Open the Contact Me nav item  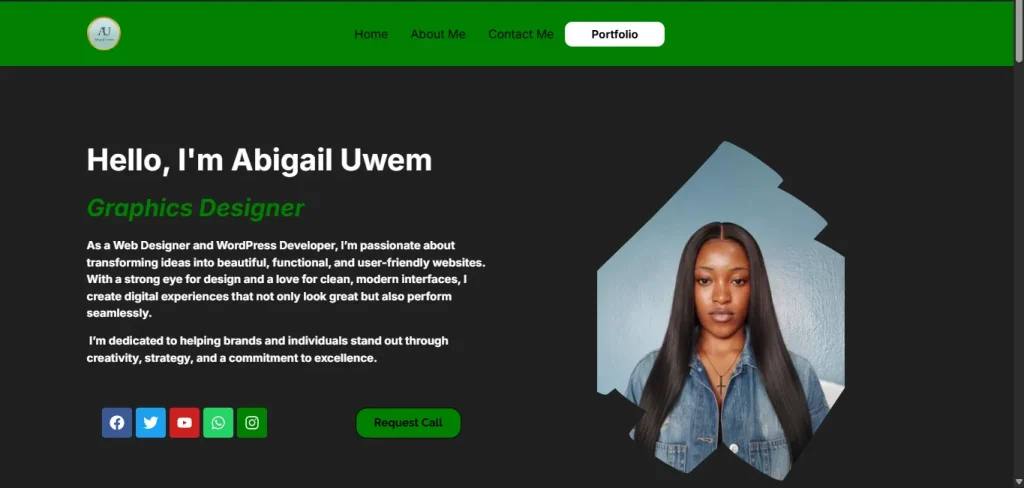click(520, 34)
